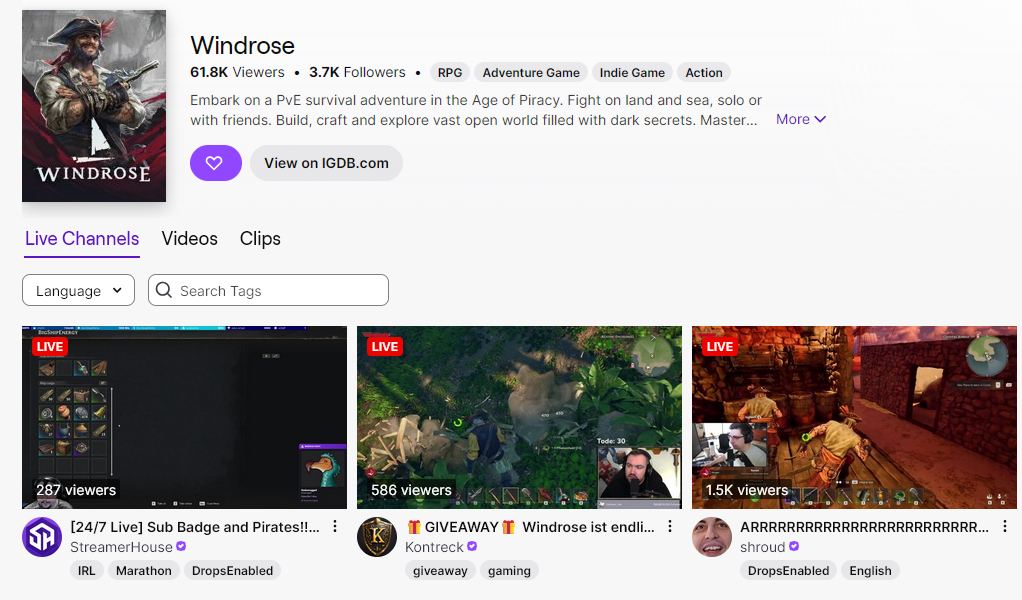The width and height of the screenshot is (1022, 600).
Task: Follow Windrose with the heart button
Action: (x=216, y=163)
